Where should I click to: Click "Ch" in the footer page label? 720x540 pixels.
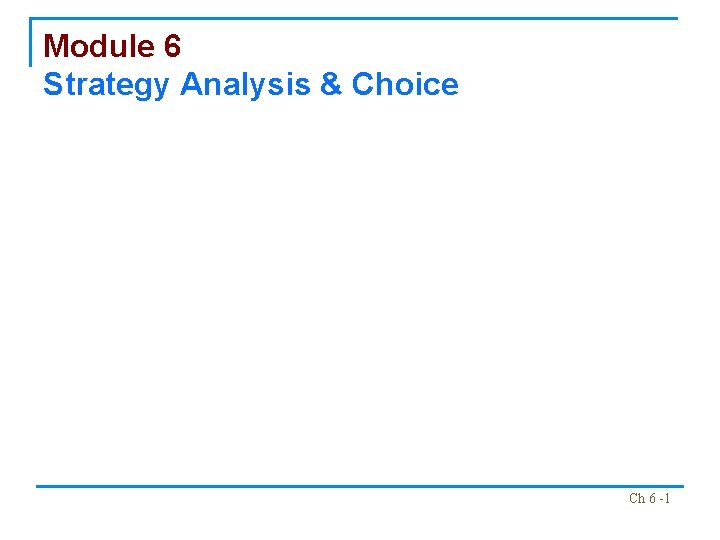click(x=637, y=498)
